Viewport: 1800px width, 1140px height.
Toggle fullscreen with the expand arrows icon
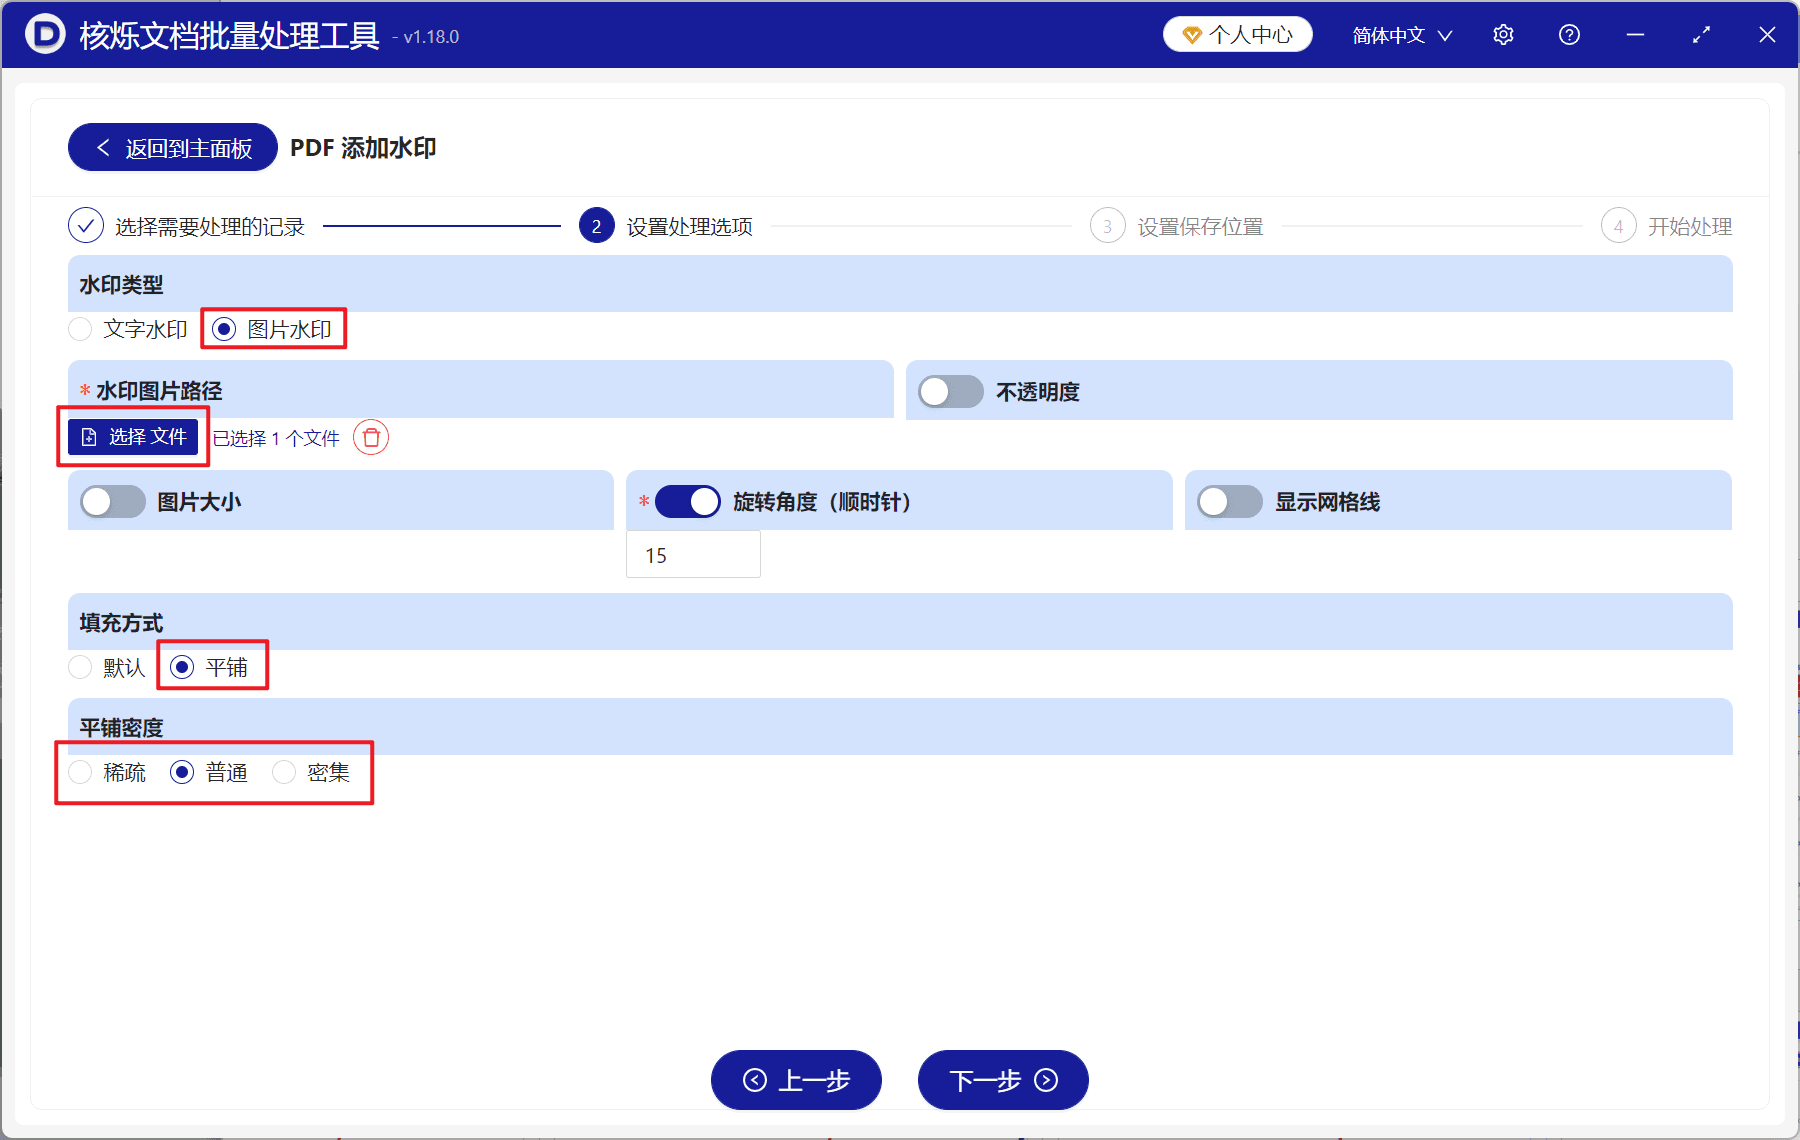tap(1701, 34)
